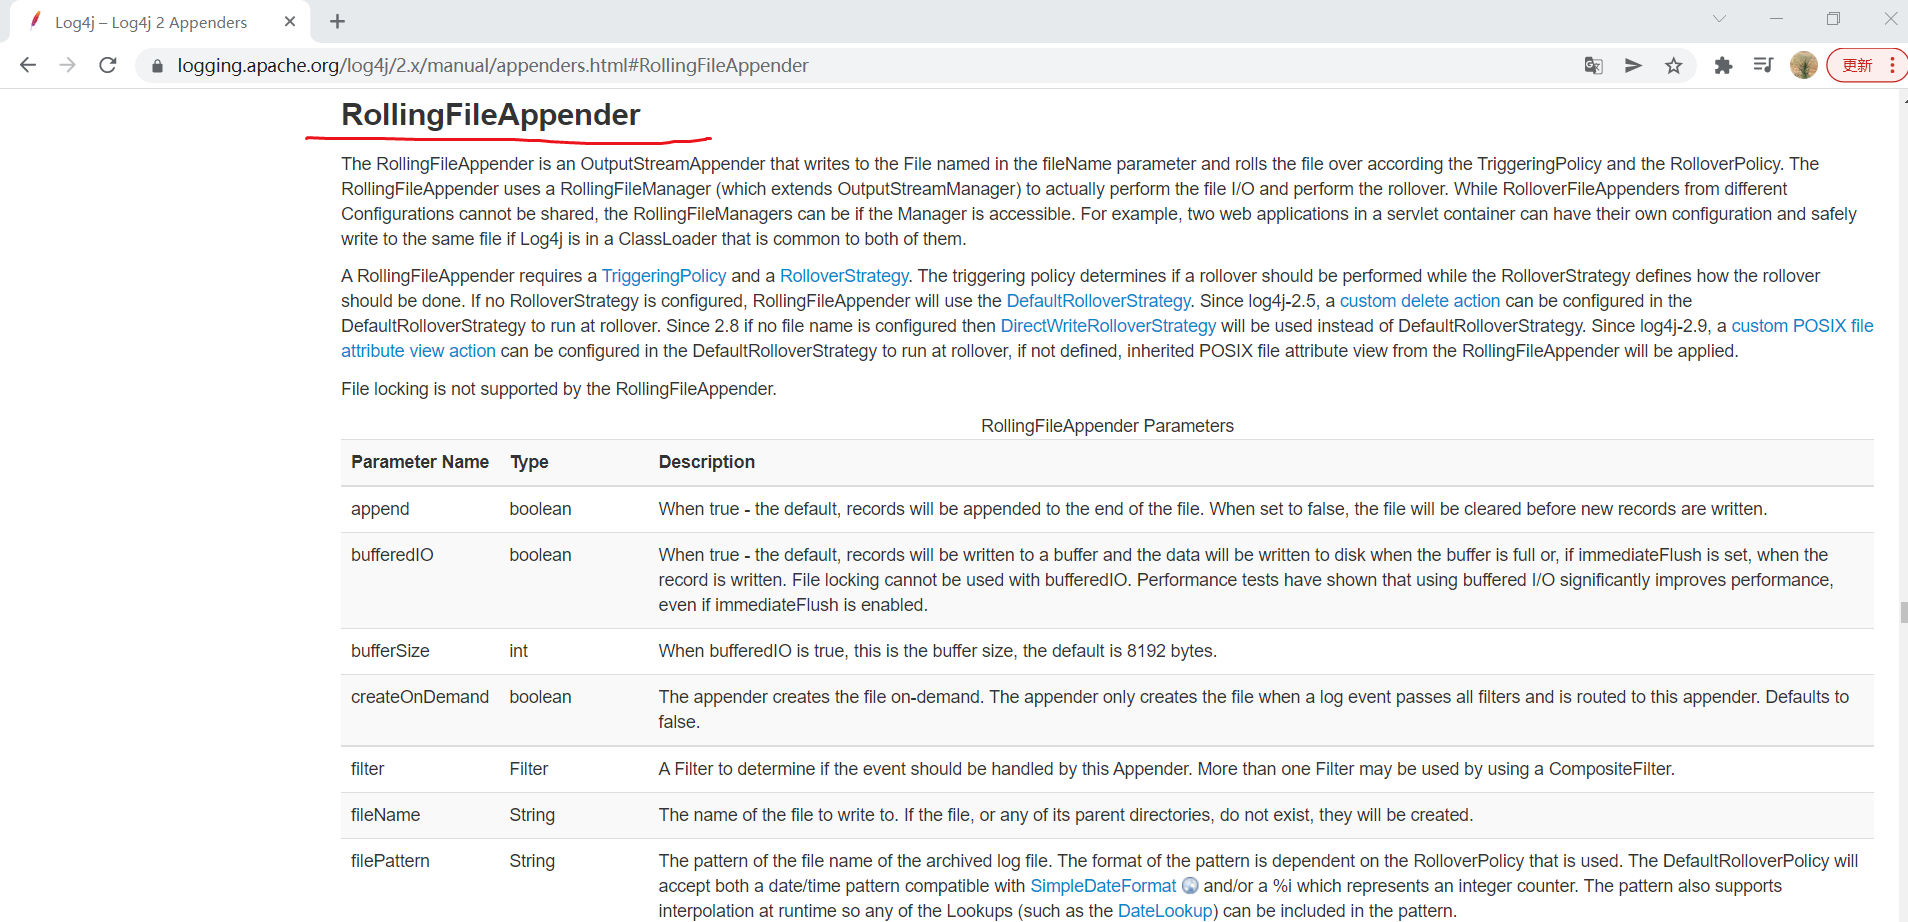Click the send/share page icon
The image size is (1908, 922).
click(x=1633, y=66)
